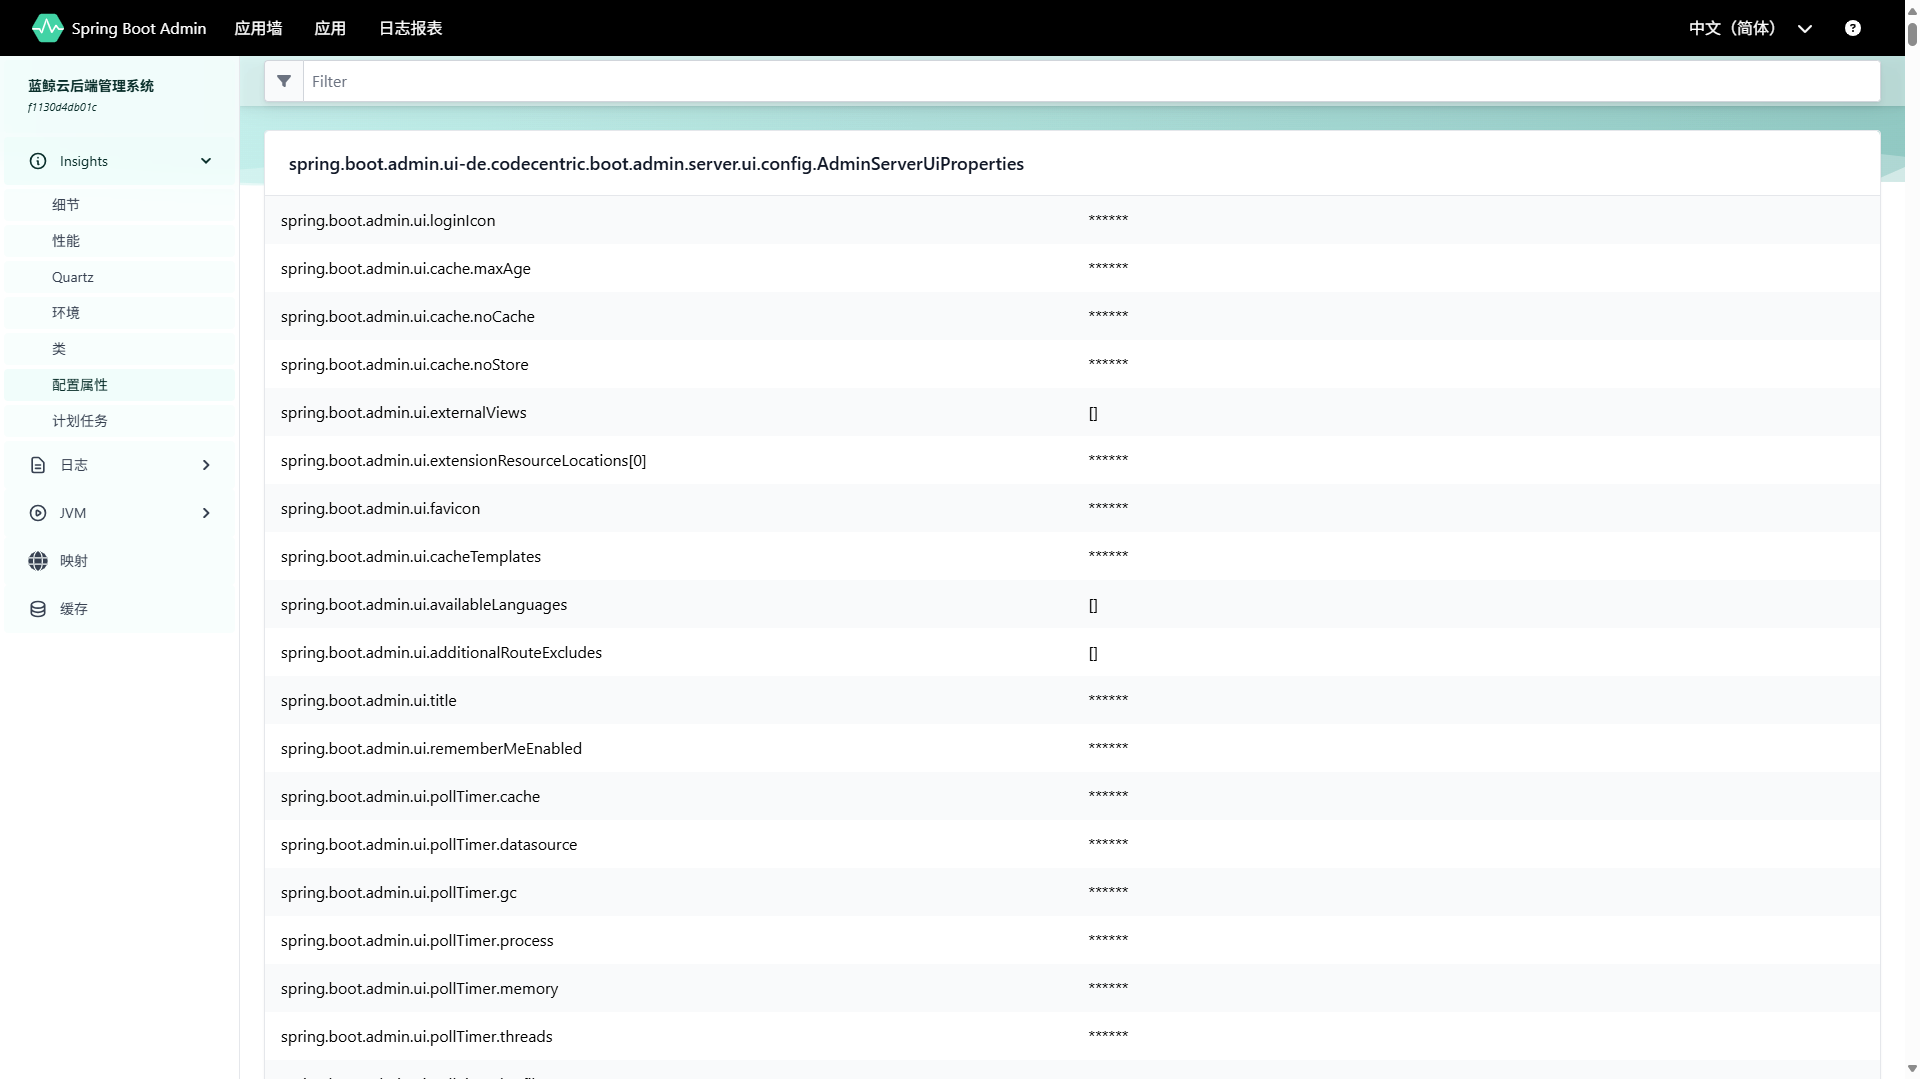Collapse the Insights section chevron
Viewport: 1920px width, 1079px height.
[x=206, y=161]
